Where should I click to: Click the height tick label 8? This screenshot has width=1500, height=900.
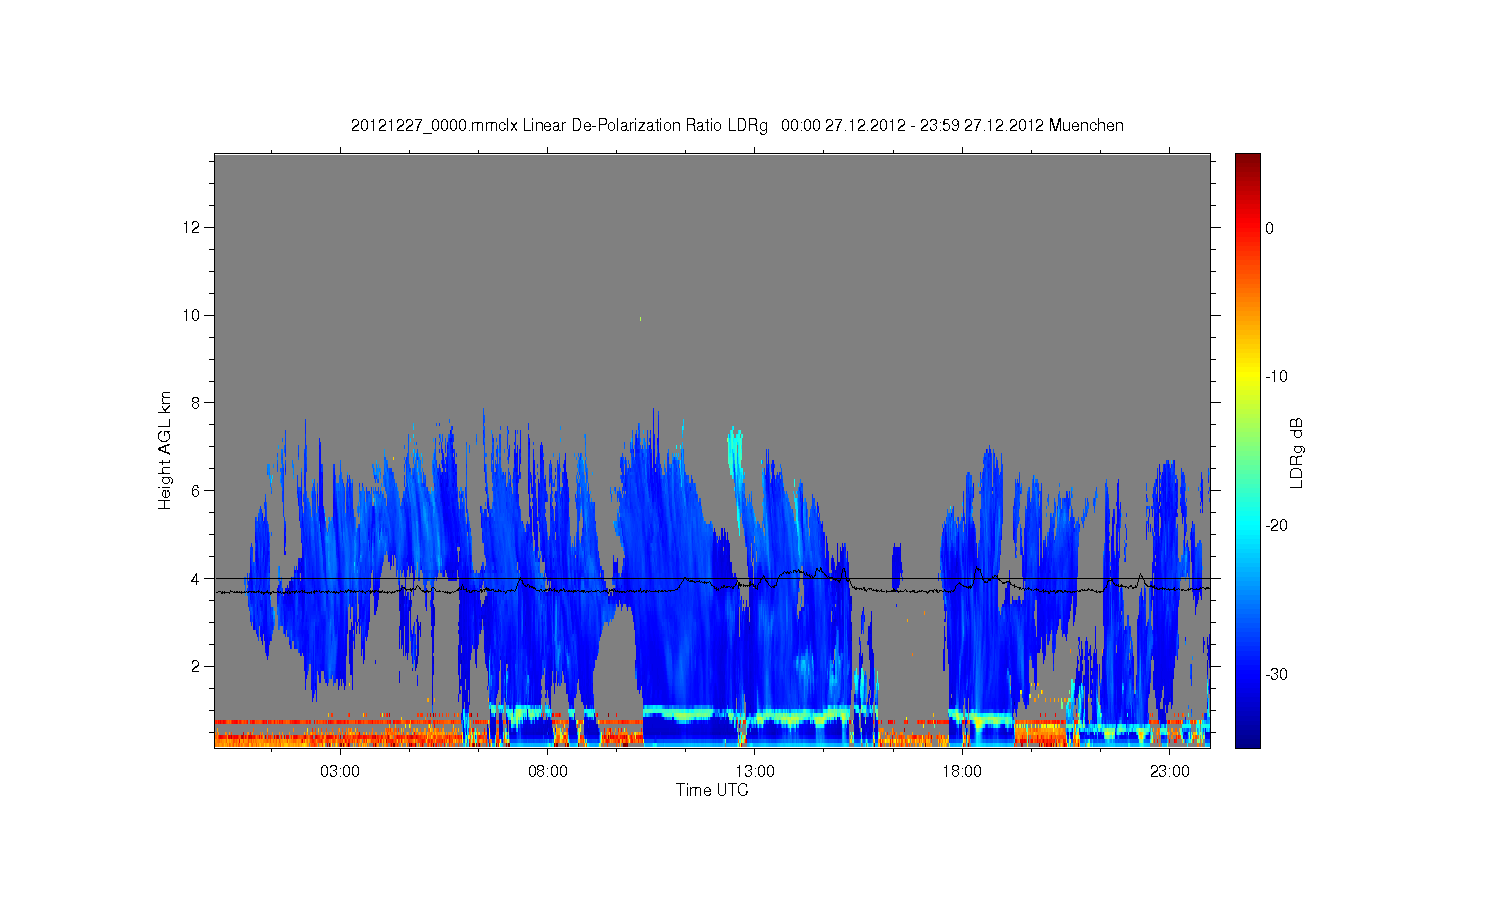(196, 403)
